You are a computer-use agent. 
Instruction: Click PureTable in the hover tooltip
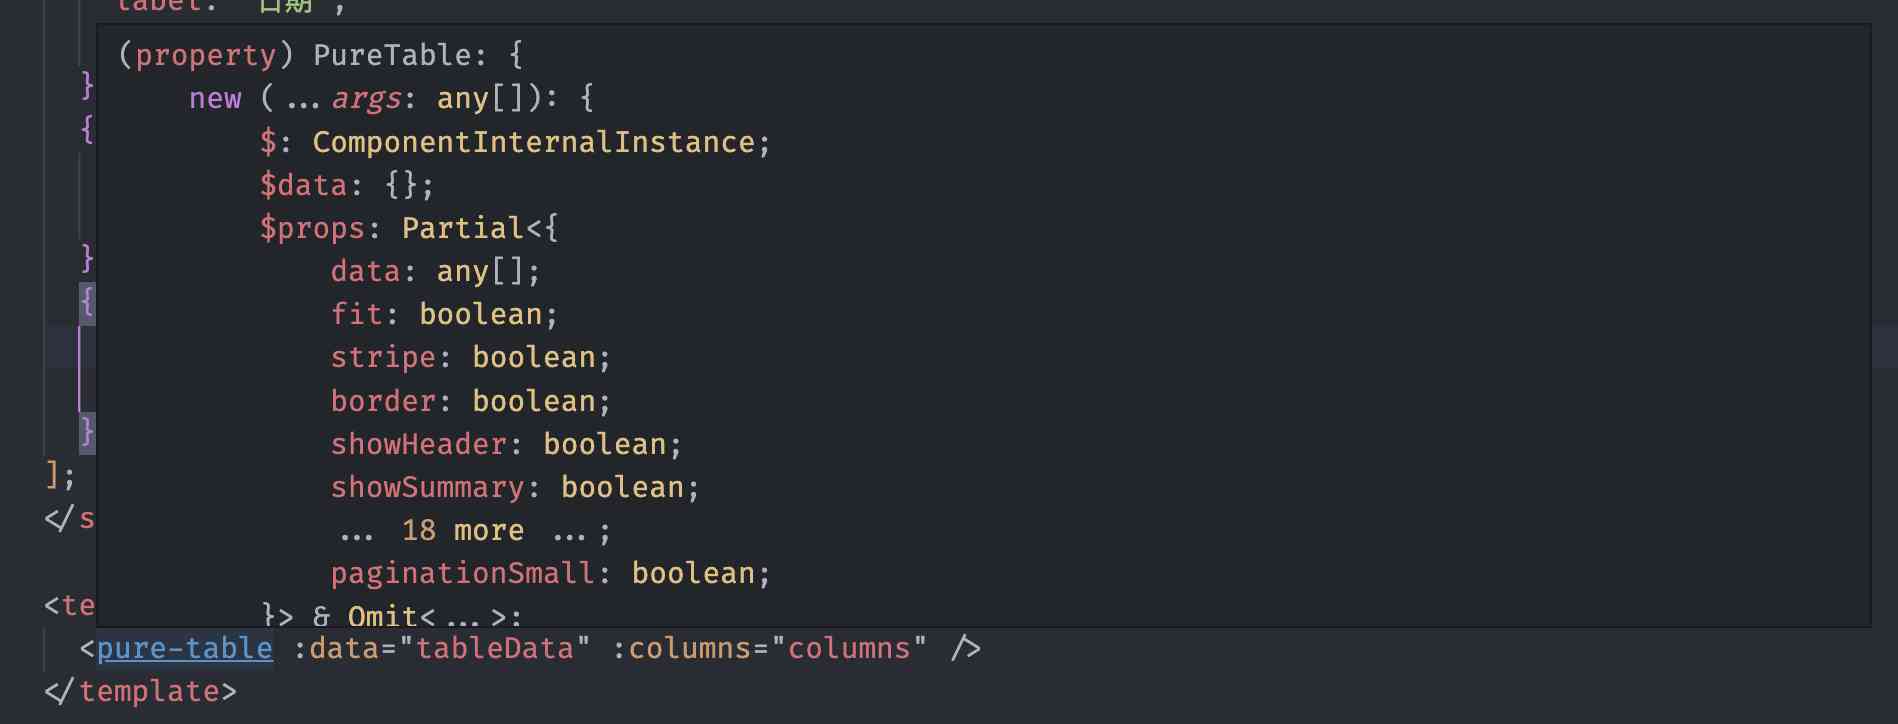[x=392, y=55]
